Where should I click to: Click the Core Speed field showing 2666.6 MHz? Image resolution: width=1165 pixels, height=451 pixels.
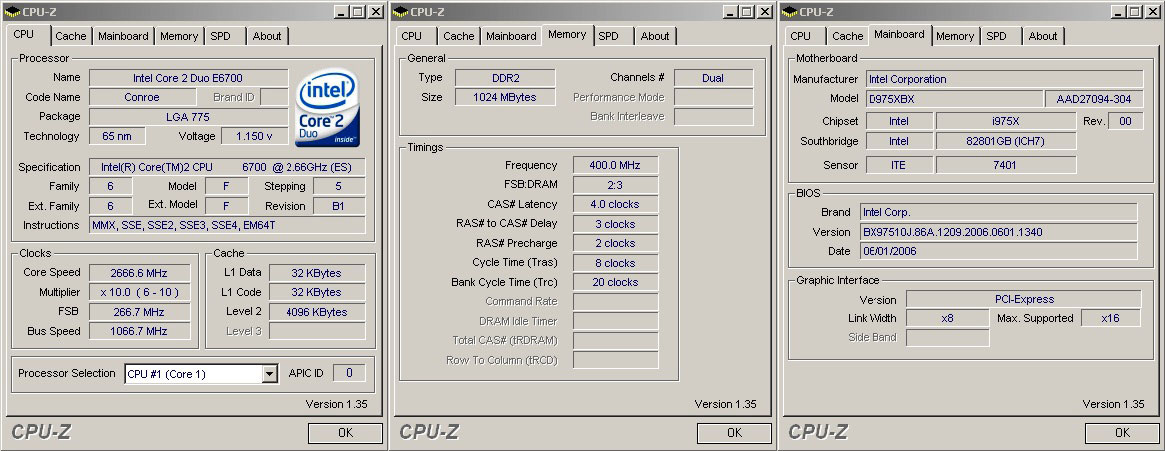click(x=127, y=273)
